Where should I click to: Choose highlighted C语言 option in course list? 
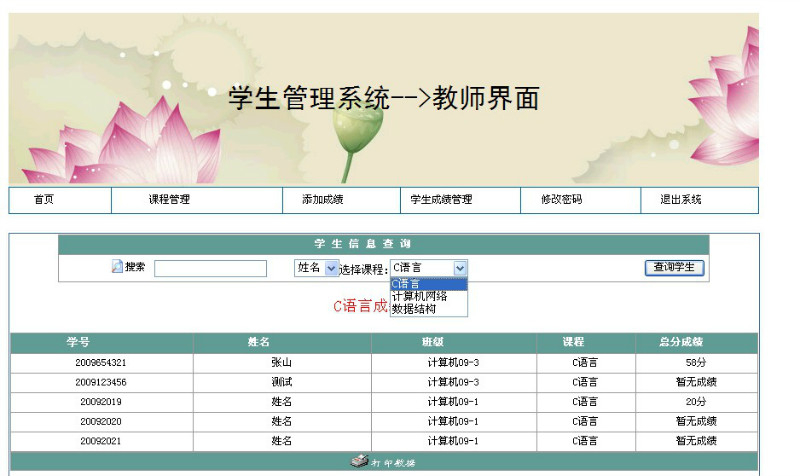(x=429, y=284)
